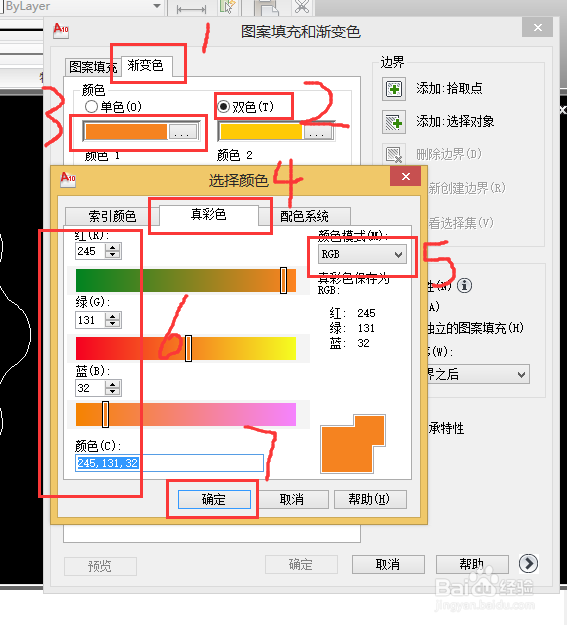
Task: Click the Add: Pick points icon
Action: pyautogui.click(x=394, y=88)
